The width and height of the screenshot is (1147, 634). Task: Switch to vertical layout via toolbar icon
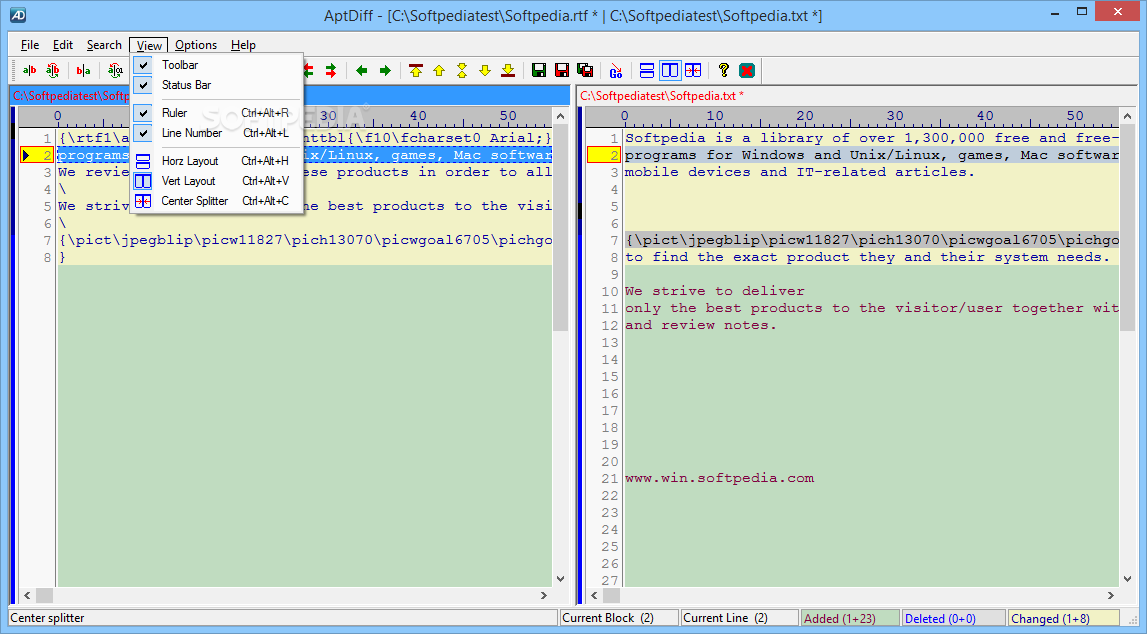tap(670, 70)
